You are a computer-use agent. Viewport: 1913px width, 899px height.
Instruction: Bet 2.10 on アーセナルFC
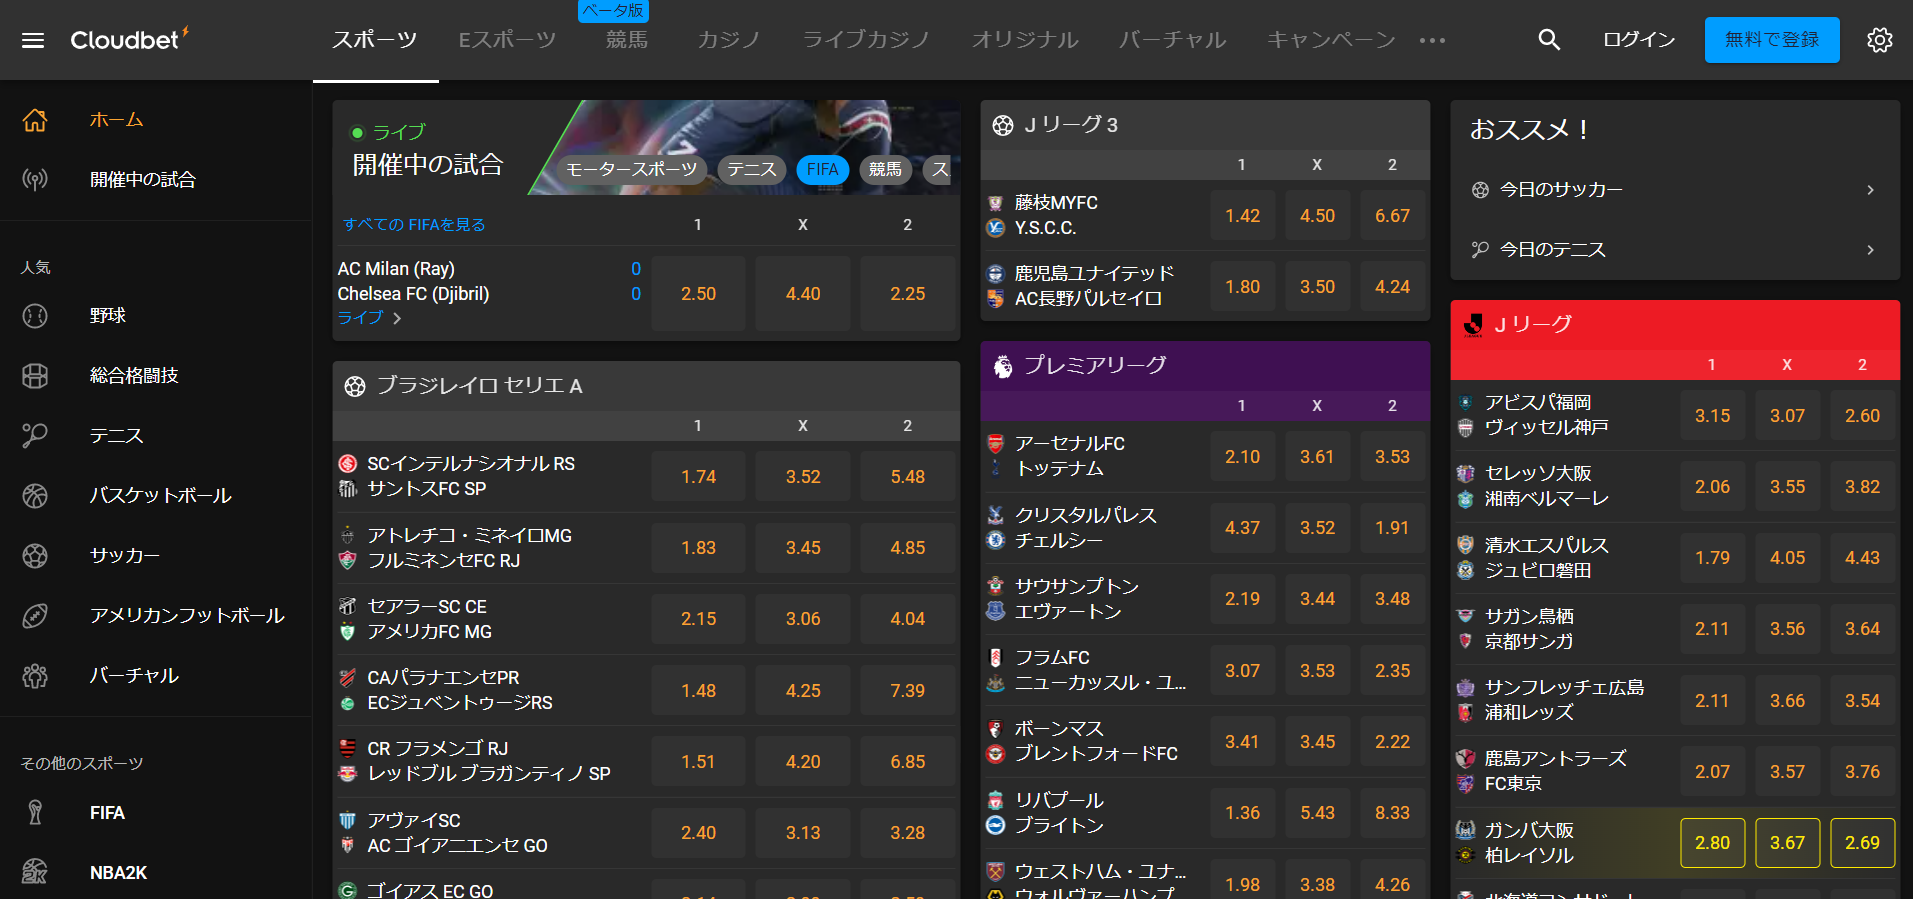tap(1243, 457)
